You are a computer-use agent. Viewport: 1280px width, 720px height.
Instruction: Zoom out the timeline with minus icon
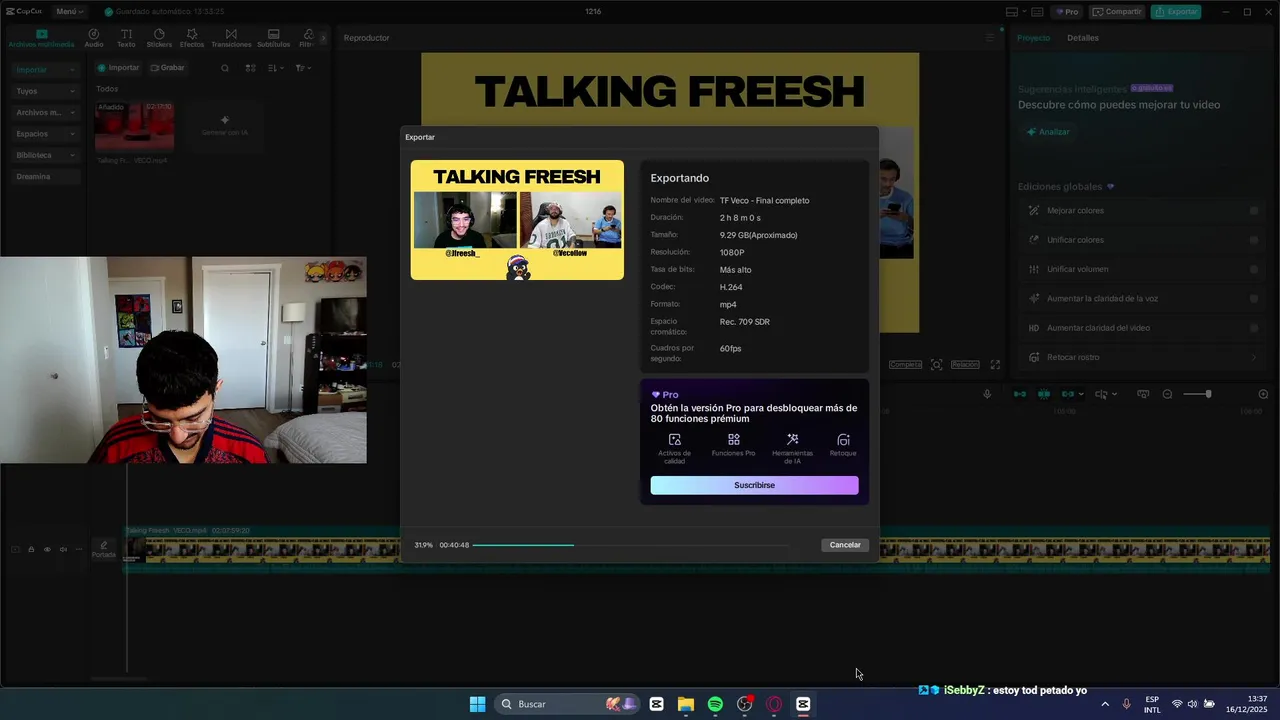click(1167, 394)
